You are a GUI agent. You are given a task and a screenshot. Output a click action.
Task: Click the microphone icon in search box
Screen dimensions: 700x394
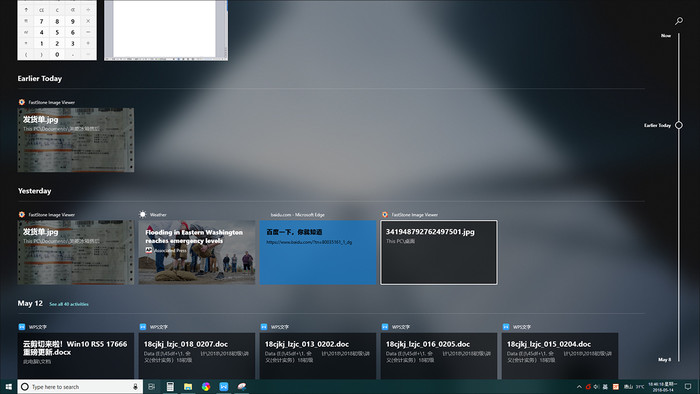click(x=135, y=386)
